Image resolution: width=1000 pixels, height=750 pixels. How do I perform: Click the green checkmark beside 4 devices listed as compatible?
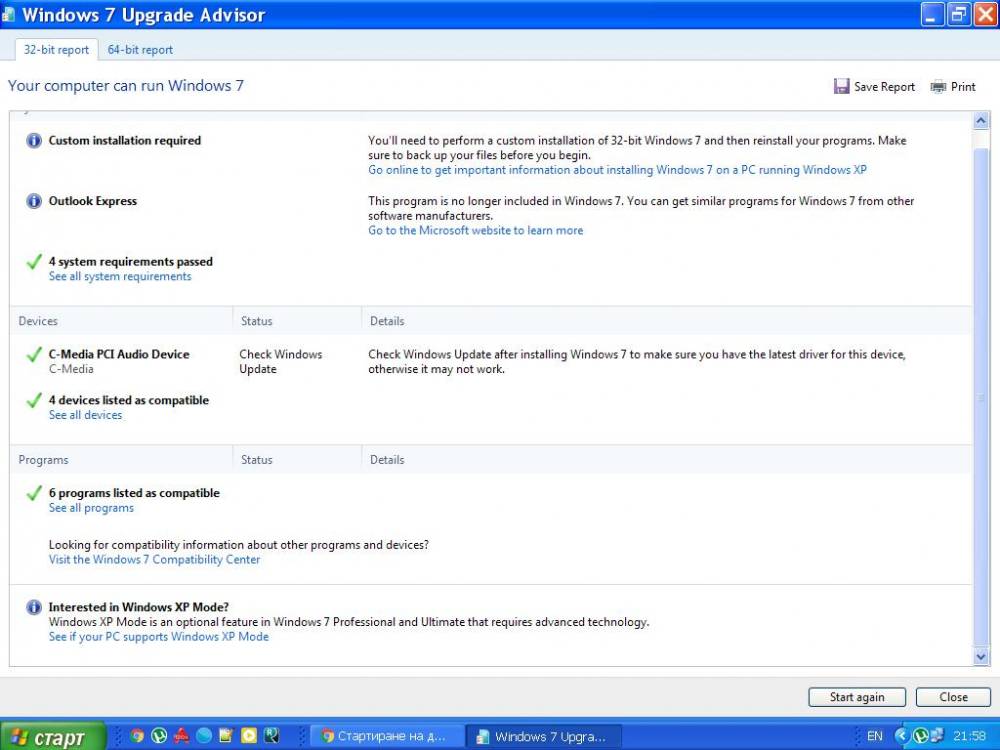click(x=34, y=401)
